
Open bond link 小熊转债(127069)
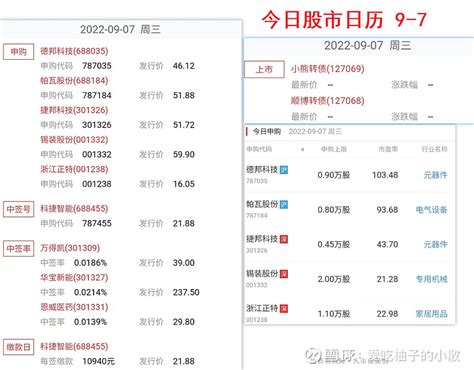[328, 69]
